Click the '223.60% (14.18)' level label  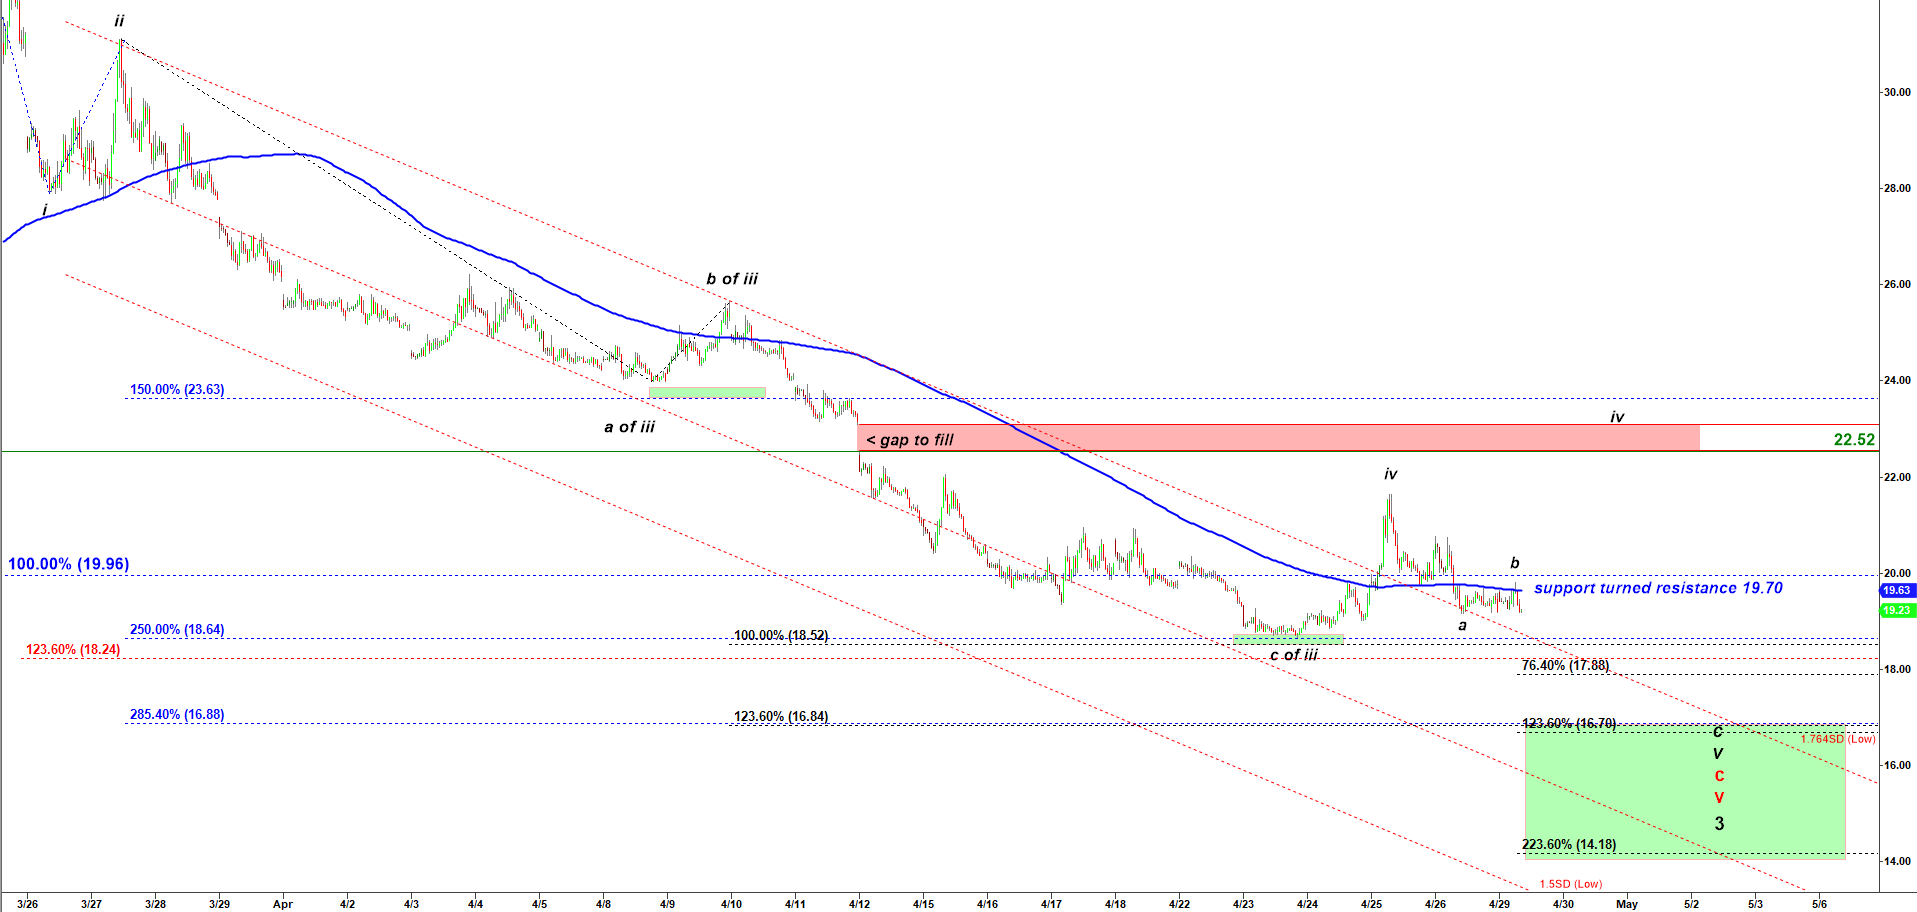(1569, 844)
